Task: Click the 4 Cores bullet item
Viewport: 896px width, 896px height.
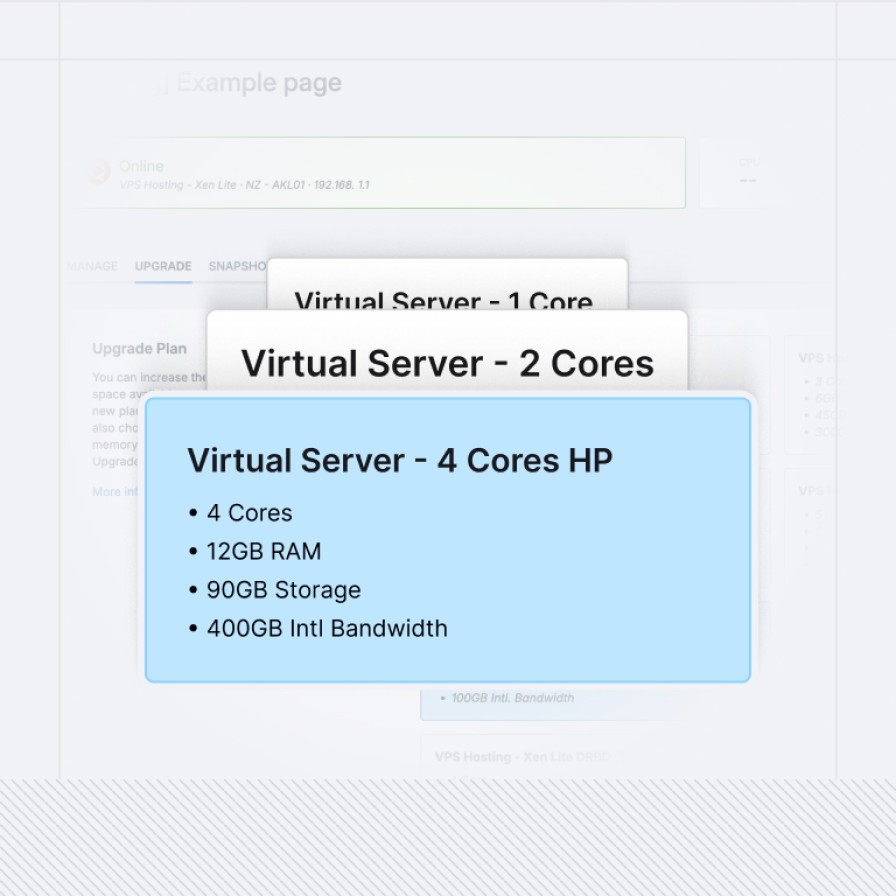Action: (249, 513)
